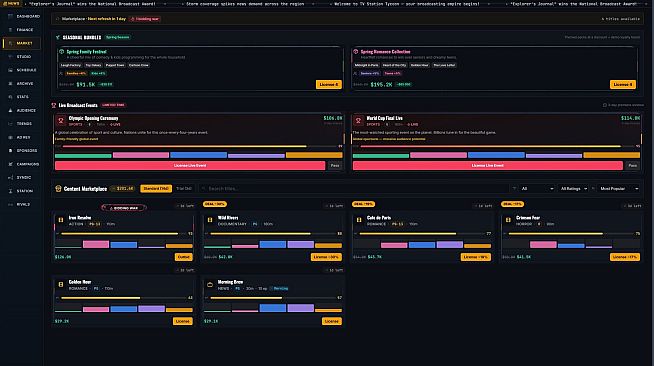Select the Market sidebar item
The width and height of the screenshot is (654, 366).
tap(22, 43)
